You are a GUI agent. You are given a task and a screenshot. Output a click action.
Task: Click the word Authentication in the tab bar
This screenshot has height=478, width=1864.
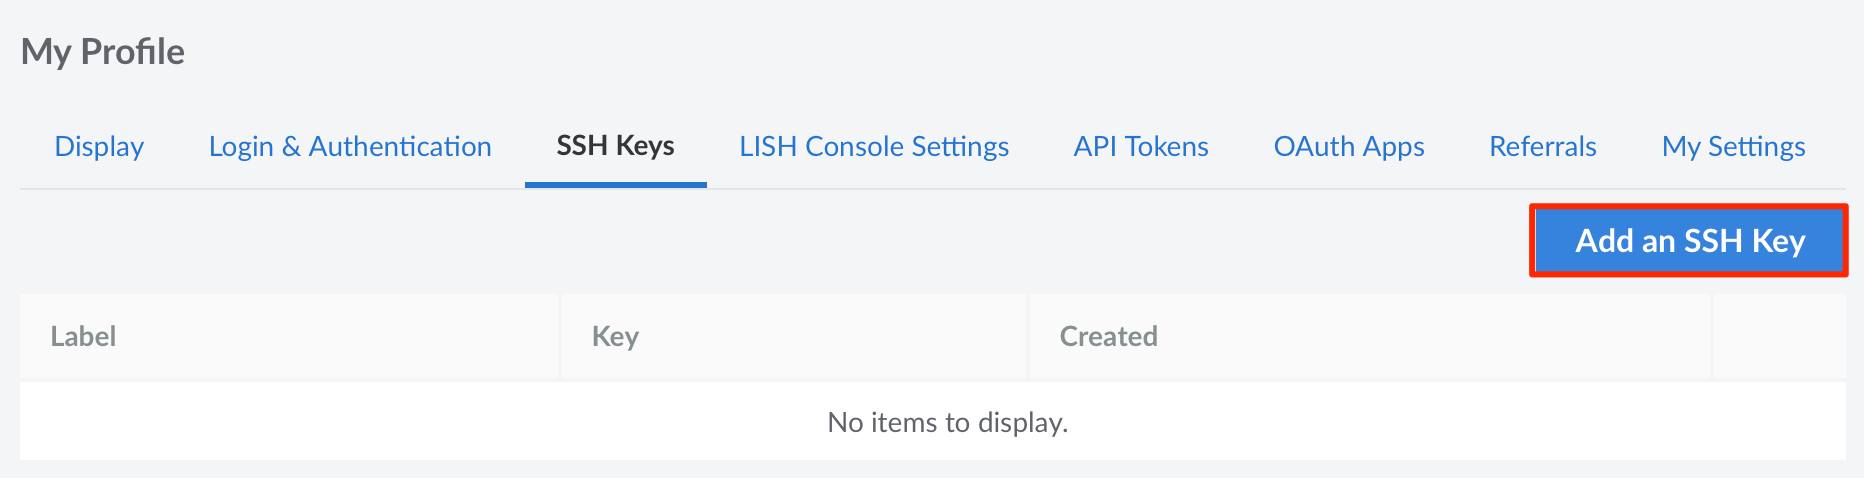click(400, 147)
